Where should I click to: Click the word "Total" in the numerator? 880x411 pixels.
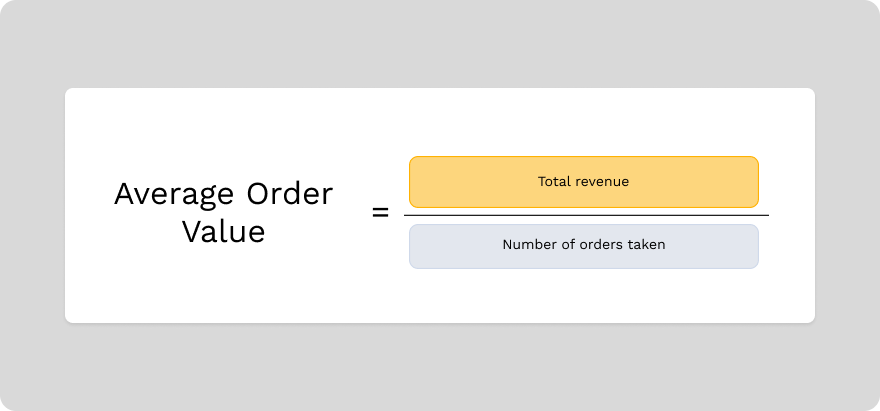554,181
